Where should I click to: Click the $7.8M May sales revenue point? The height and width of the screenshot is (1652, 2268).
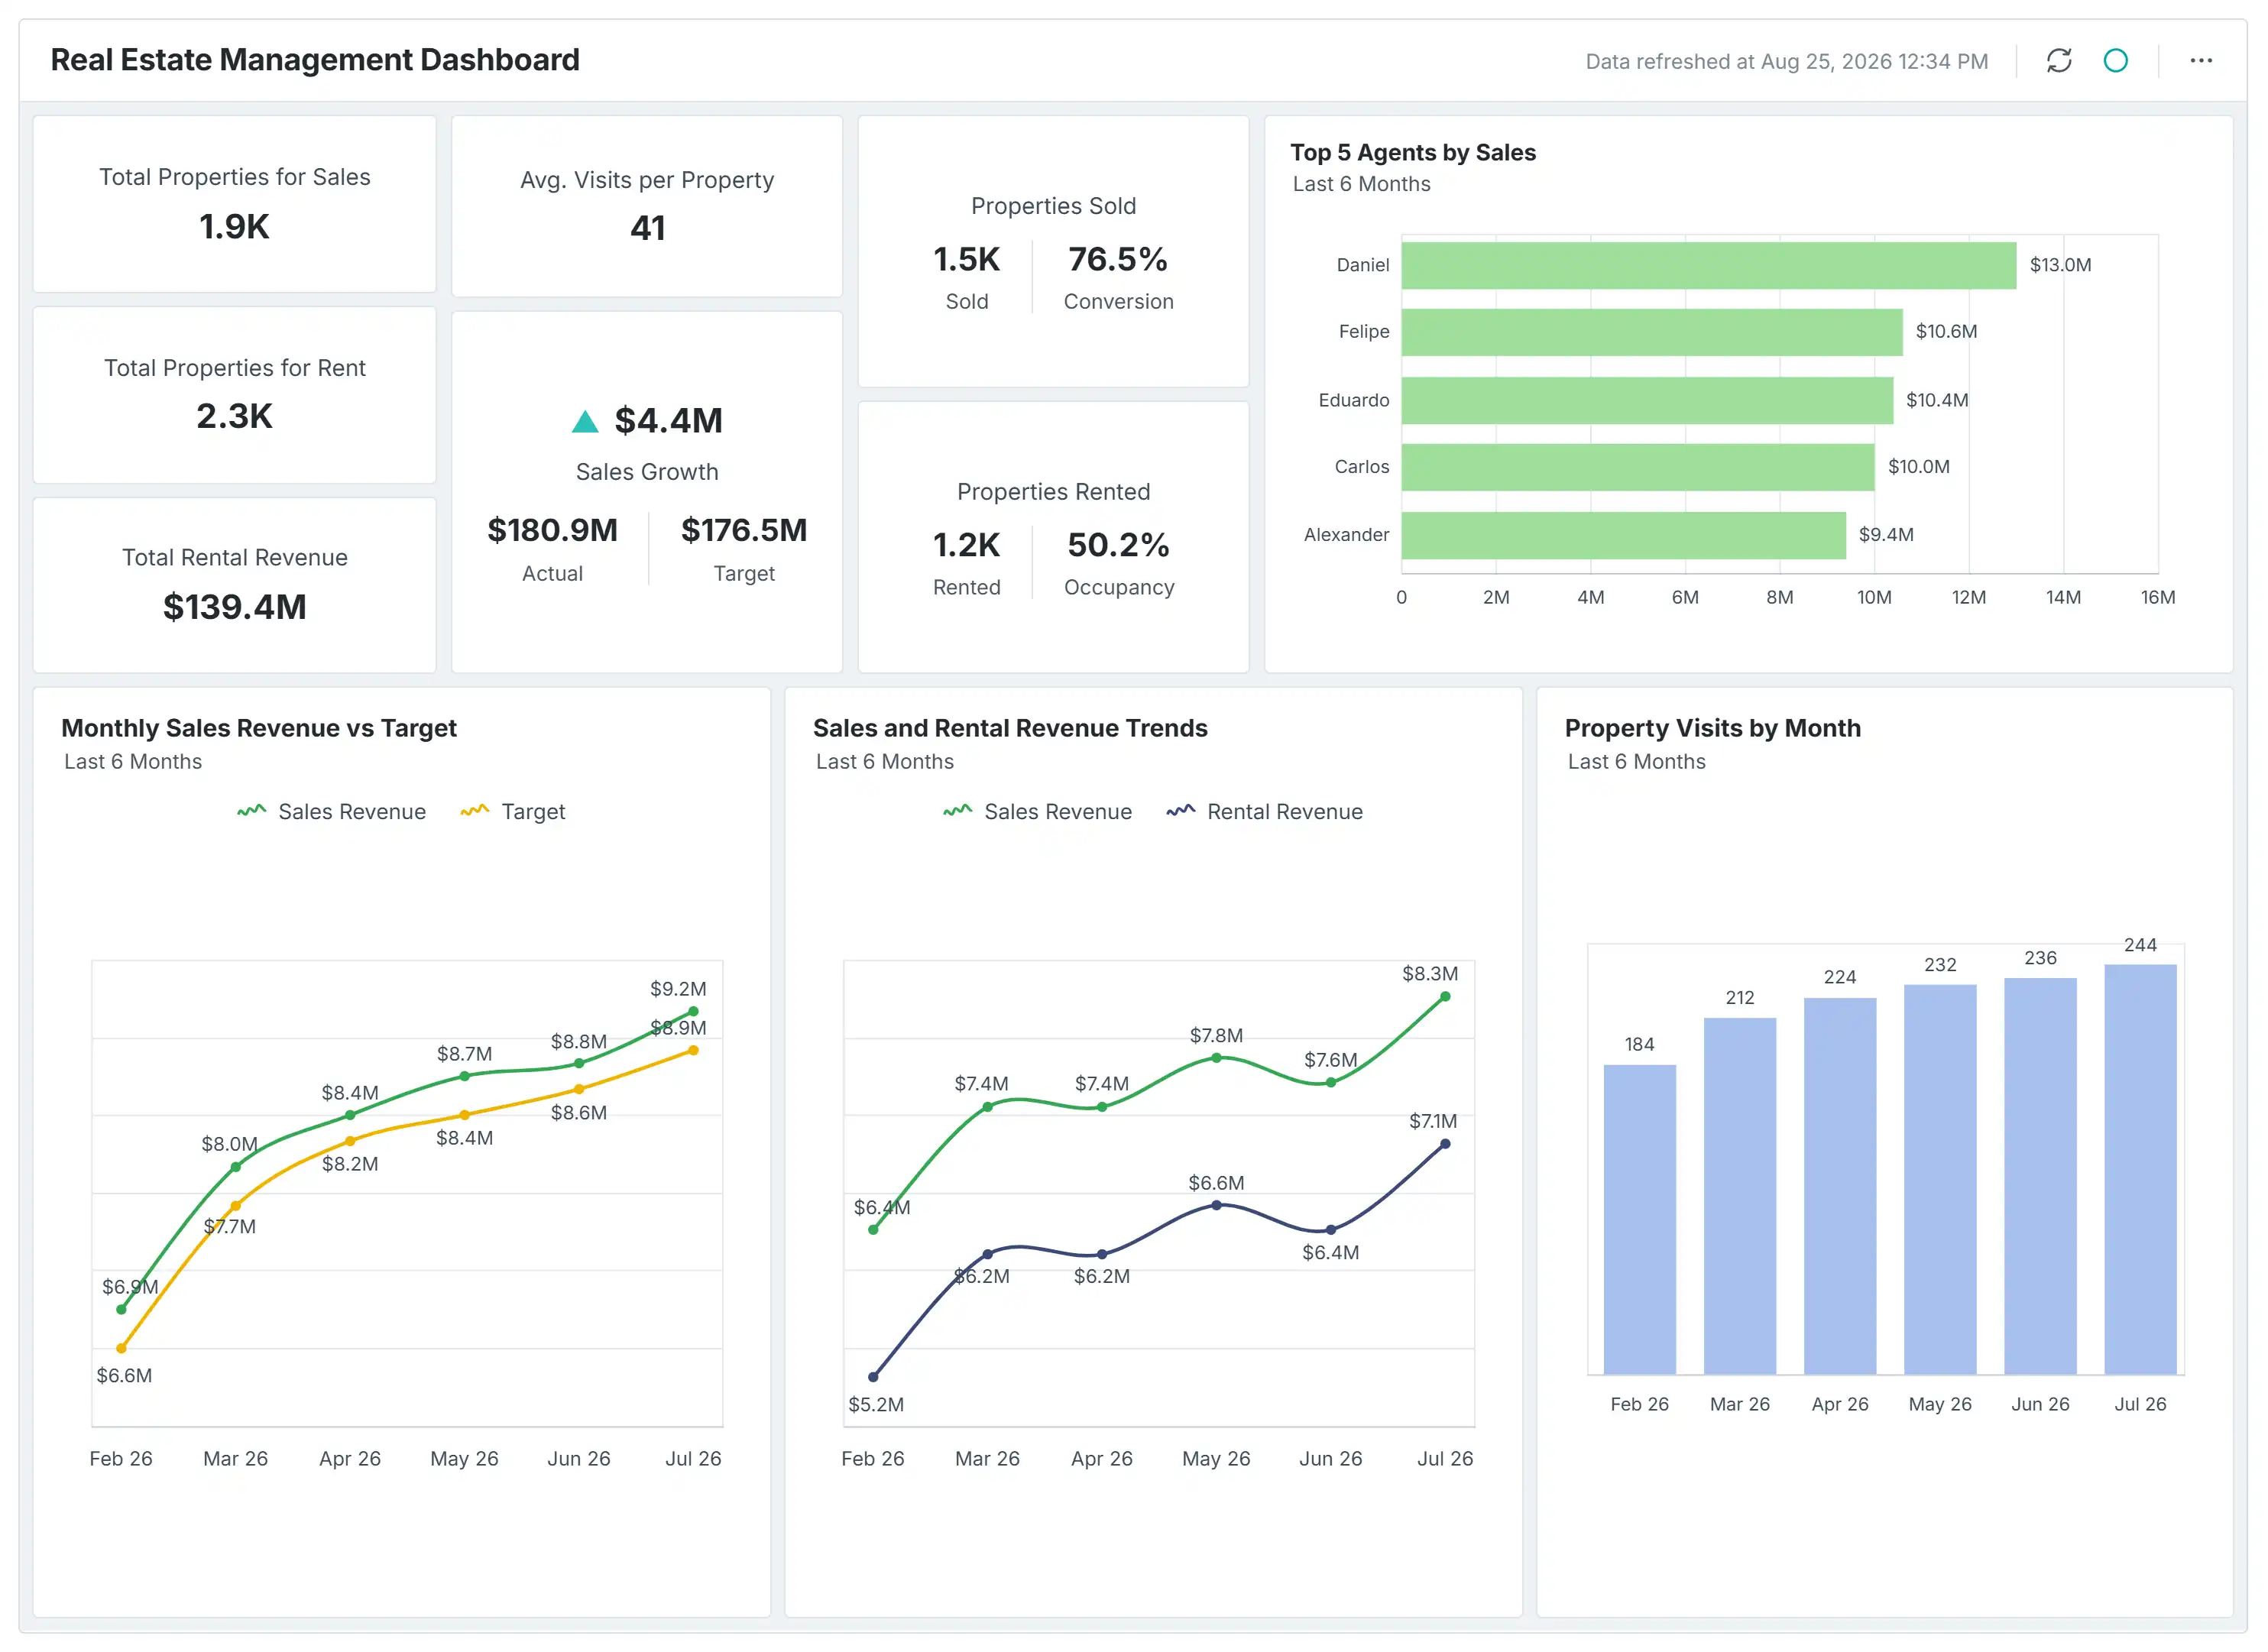click(1216, 1058)
